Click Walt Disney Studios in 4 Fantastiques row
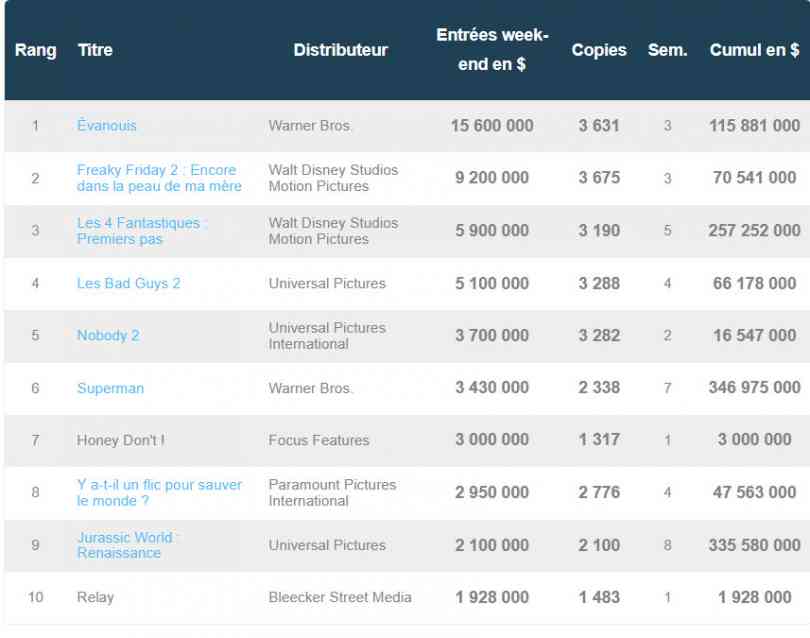Image resolution: width=810 pixels, height=638 pixels. tap(333, 231)
